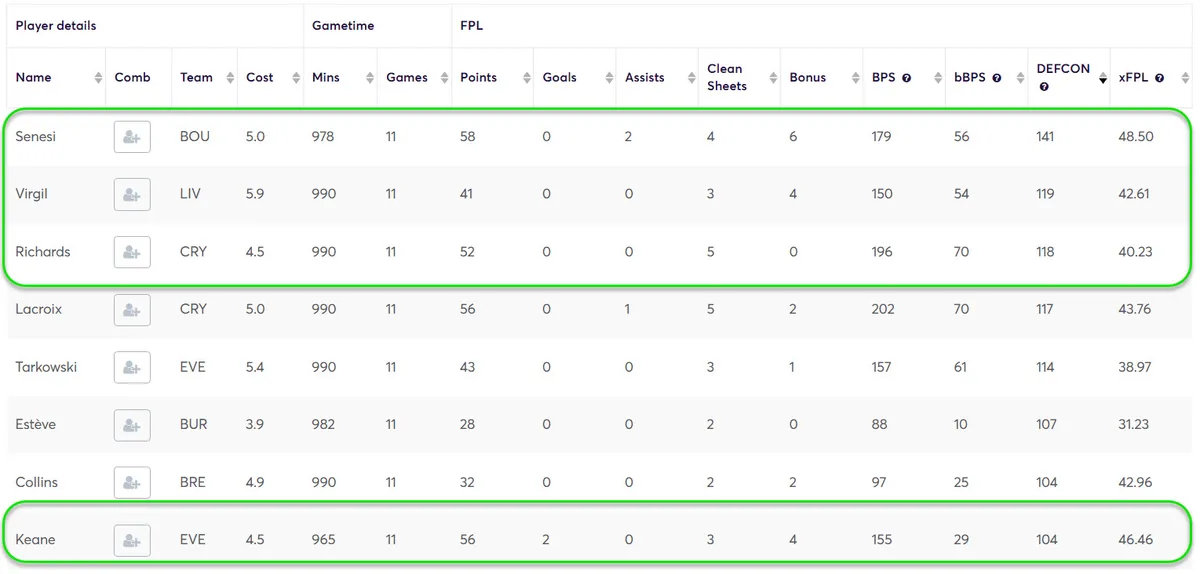Open the xFPL help tooltip icon
This screenshot has width=1200, height=574.
[1159, 78]
